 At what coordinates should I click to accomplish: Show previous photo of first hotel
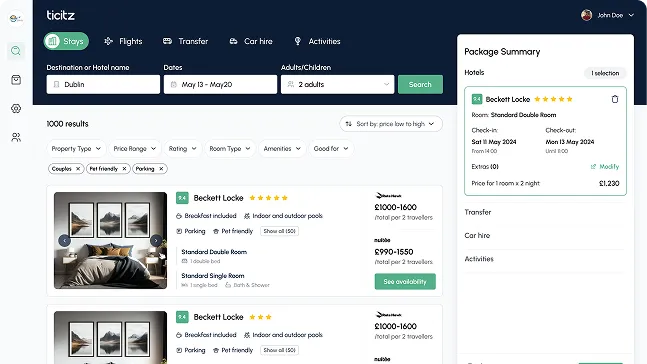pyautogui.click(x=64, y=241)
